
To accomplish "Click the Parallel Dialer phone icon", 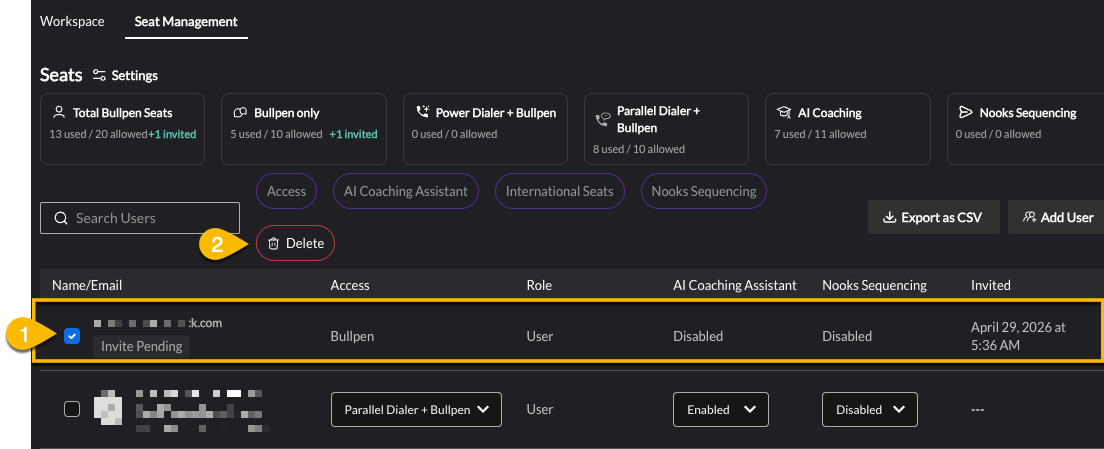I will (603, 120).
